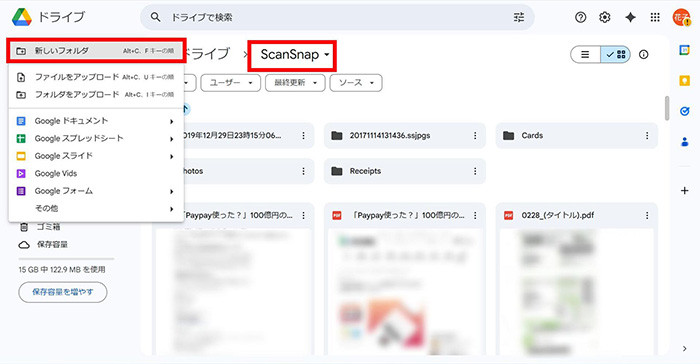The width and height of the screenshot is (700, 364).
Task: Select Google Vids menu item
Action: [x=96, y=173]
